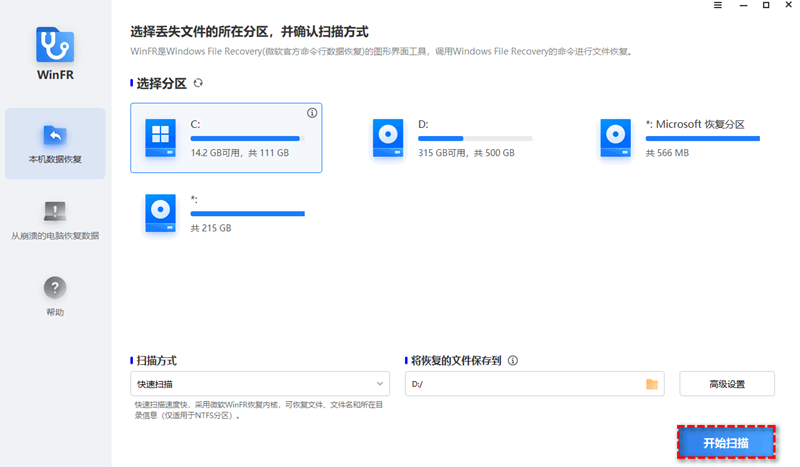Click the WinFR logo icon
Image resolution: width=800 pixels, height=467 pixels.
click(55, 46)
